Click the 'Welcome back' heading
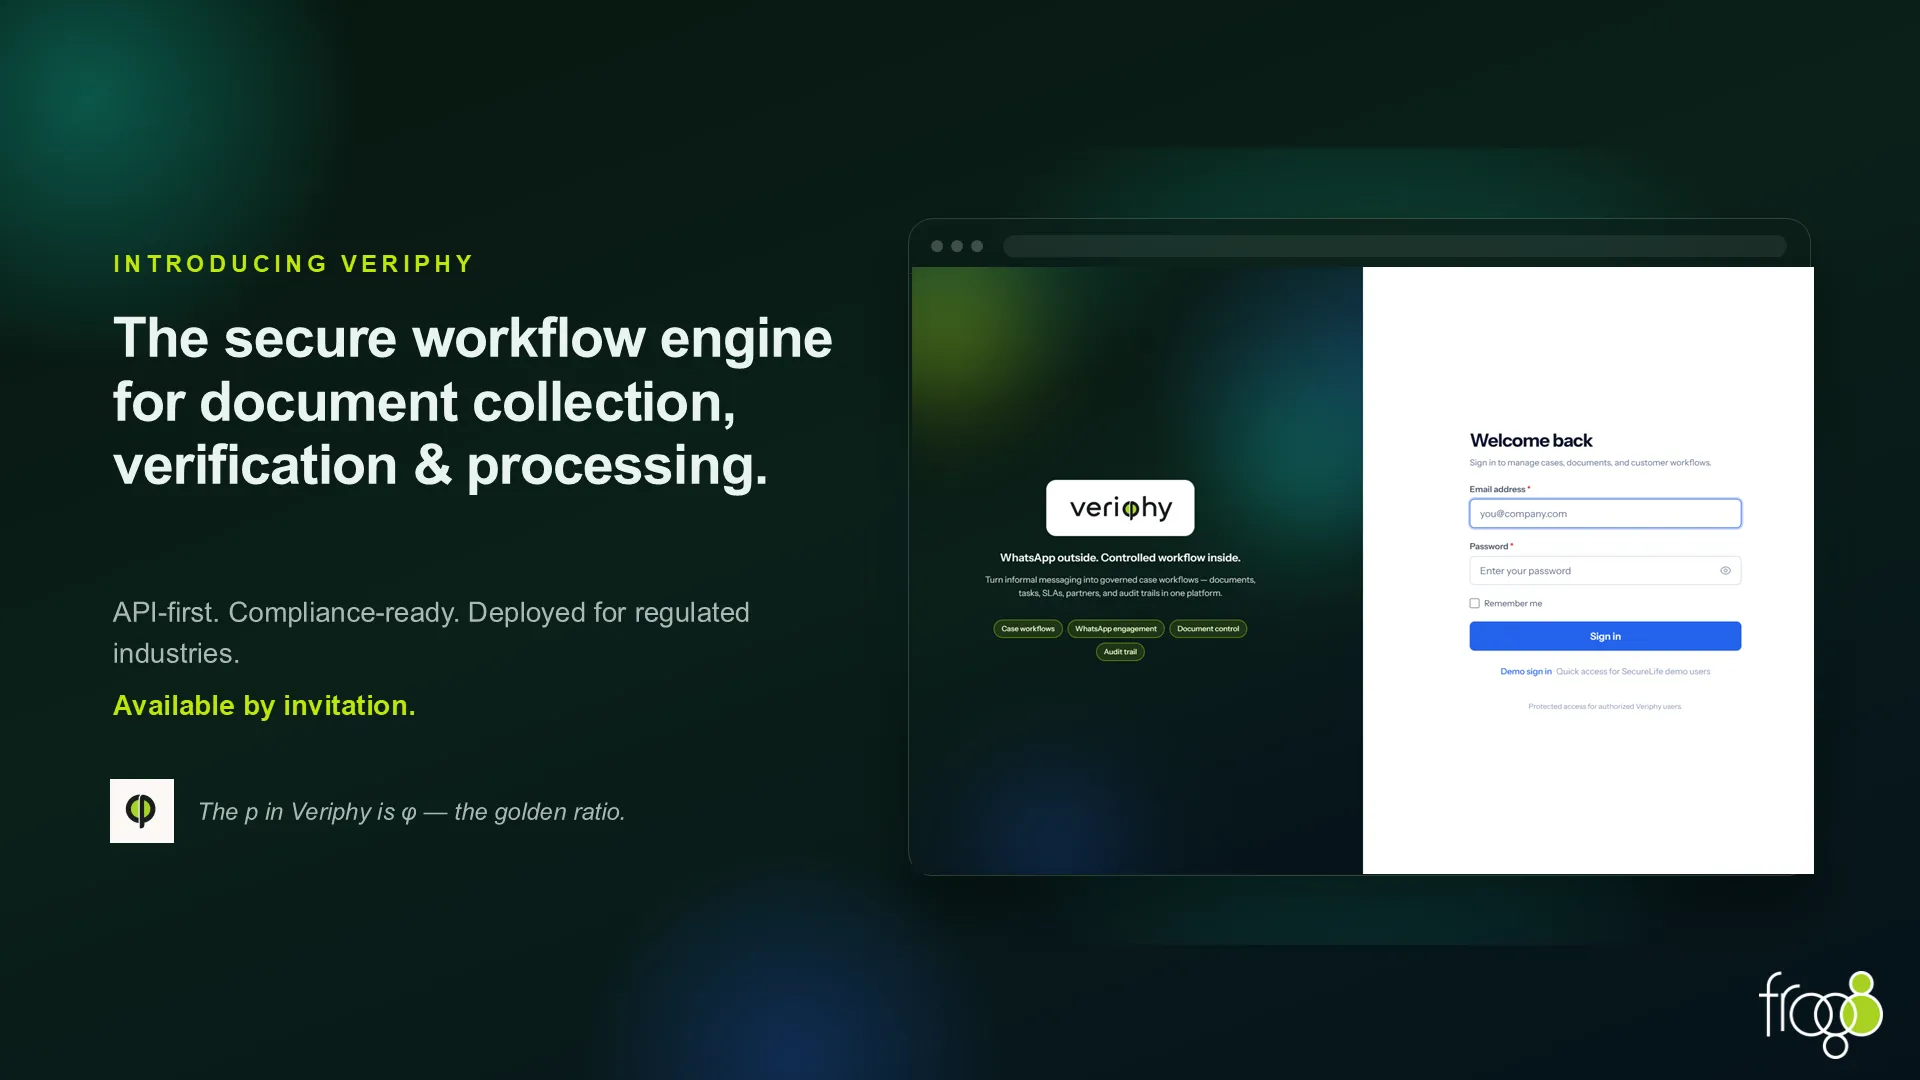1920x1080 pixels. coord(1531,441)
